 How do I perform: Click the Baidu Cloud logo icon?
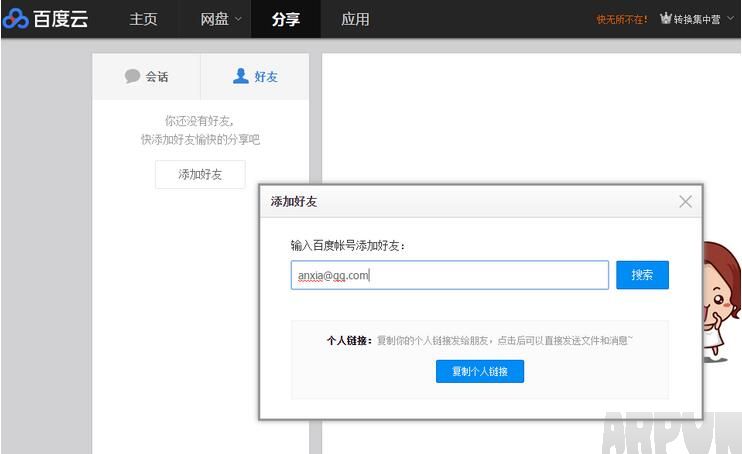tap(16, 19)
